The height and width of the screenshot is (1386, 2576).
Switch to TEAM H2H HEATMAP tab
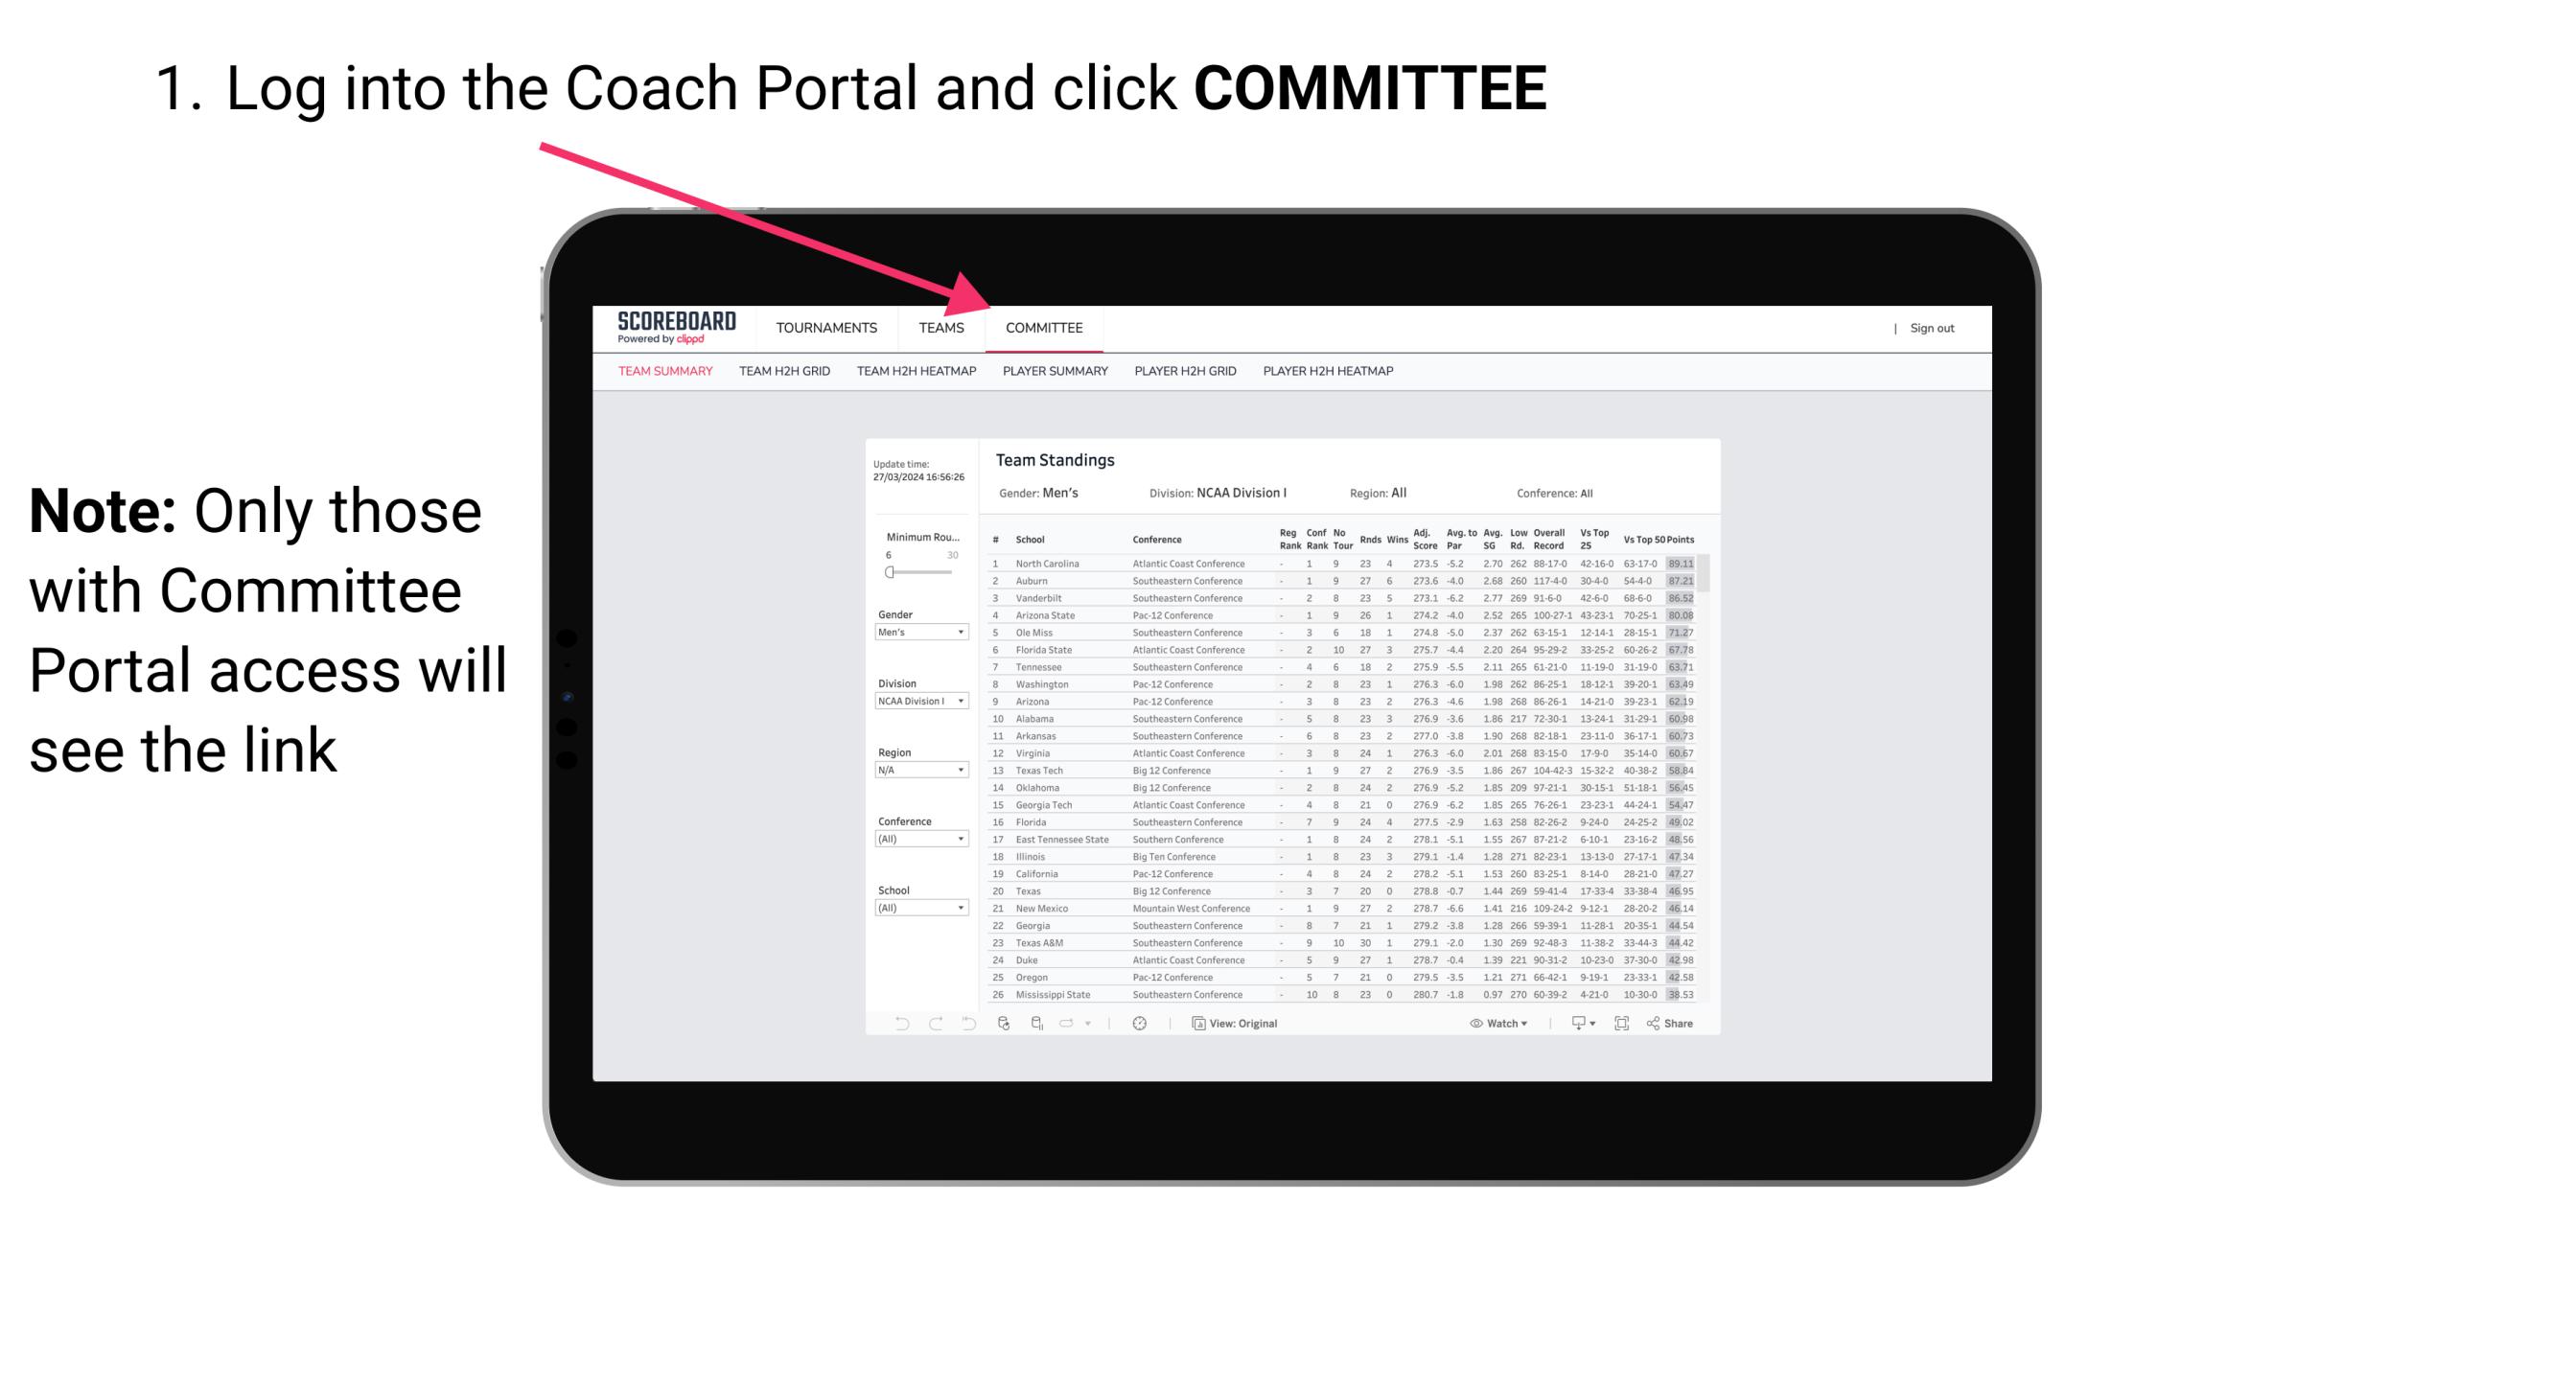tap(917, 372)
